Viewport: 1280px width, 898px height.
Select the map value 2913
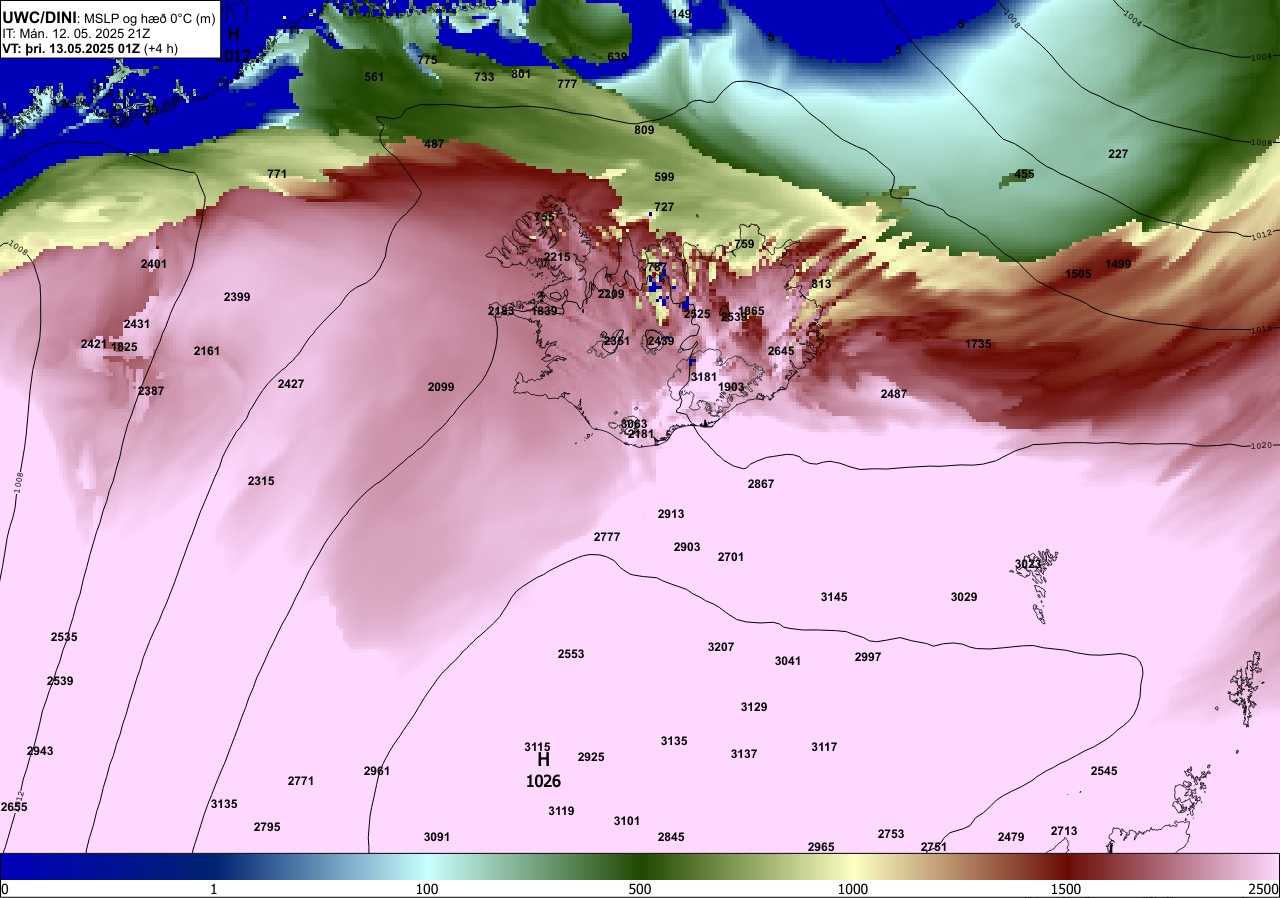click(x=671, y=514)
